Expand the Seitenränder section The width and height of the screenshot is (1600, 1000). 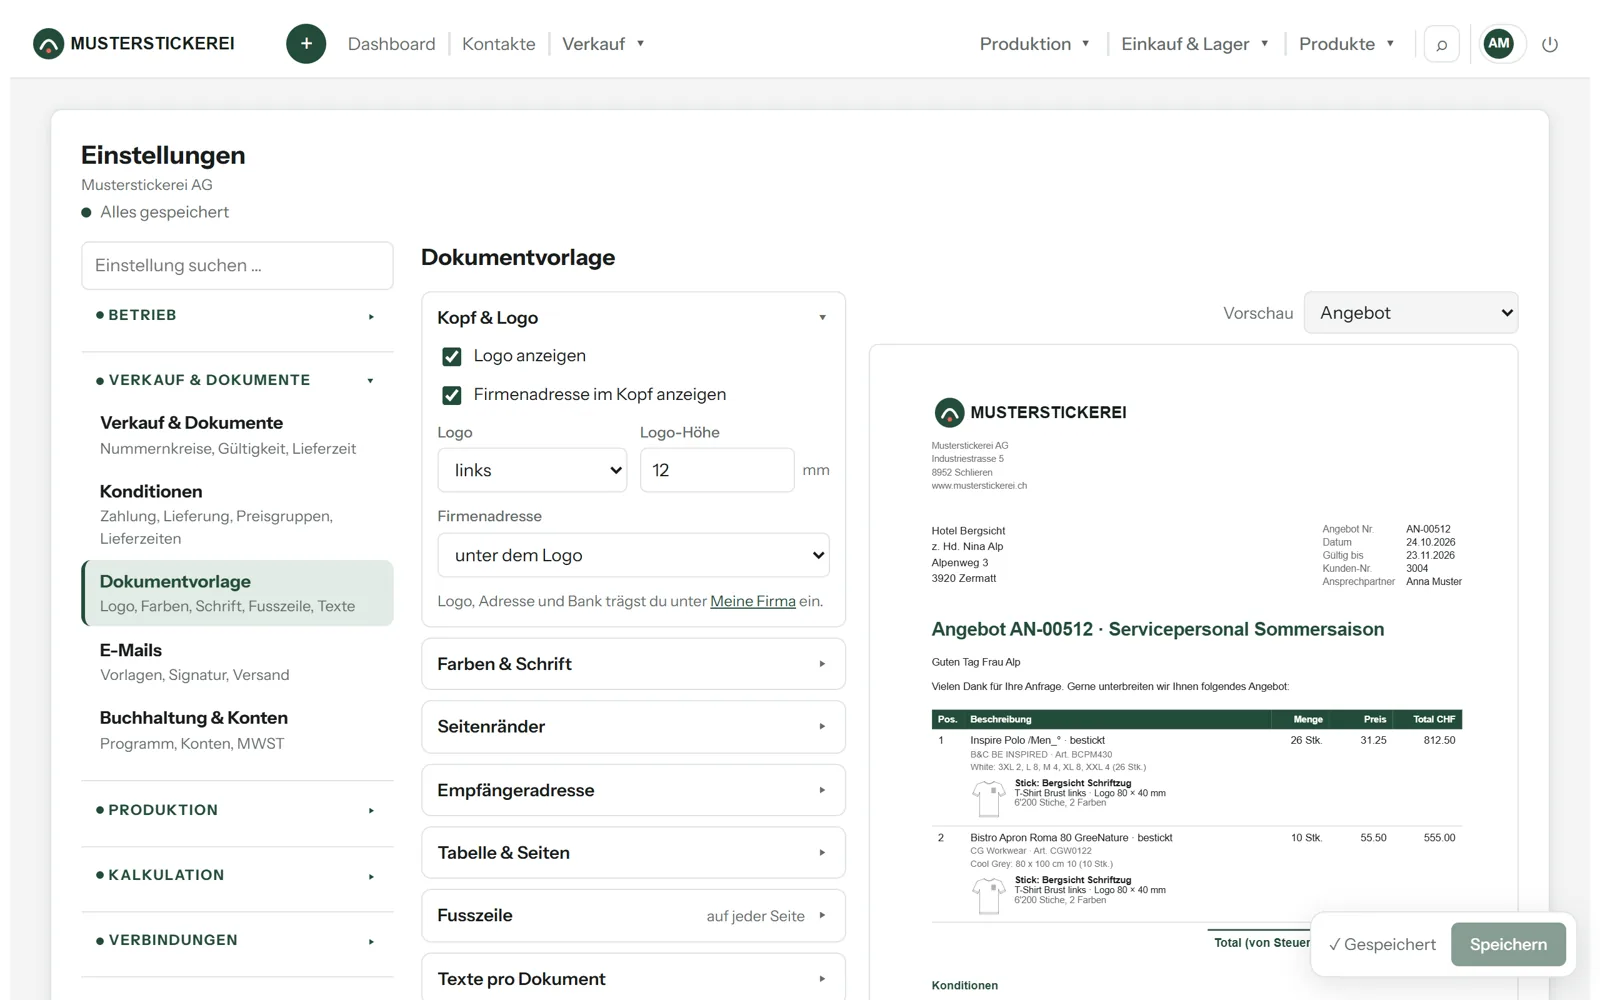tap(633, 727)
